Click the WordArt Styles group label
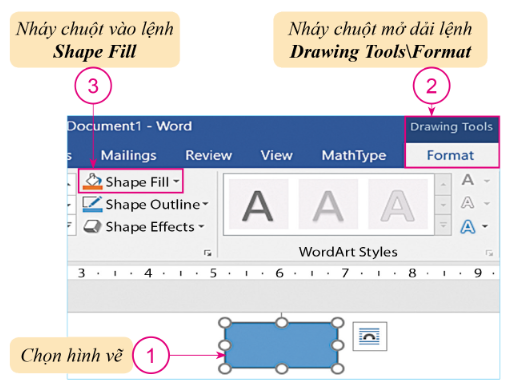Viewport: 510px width, 386px height. [348, 252]
